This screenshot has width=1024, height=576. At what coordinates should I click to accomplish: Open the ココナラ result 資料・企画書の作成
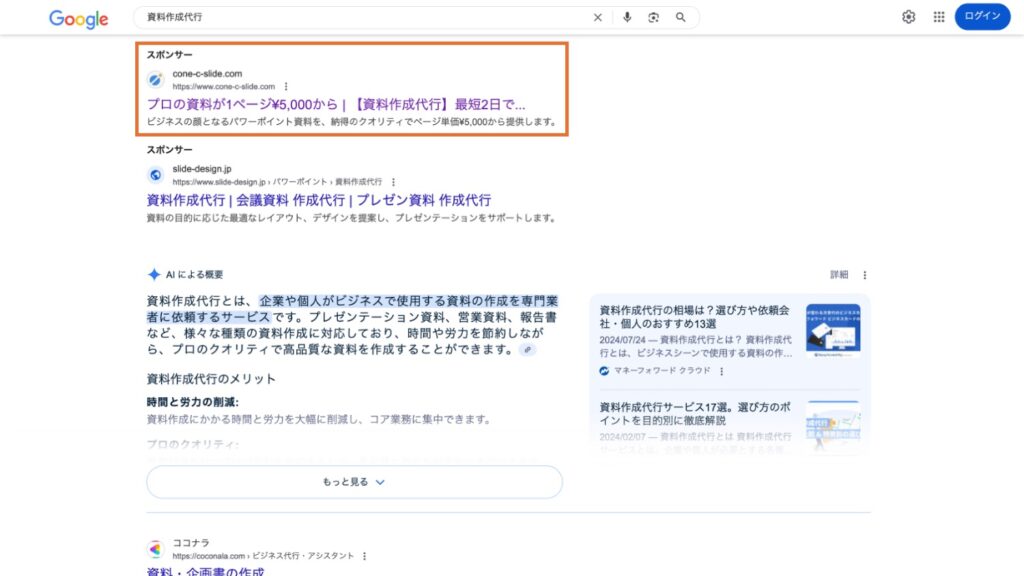point(205,571)
